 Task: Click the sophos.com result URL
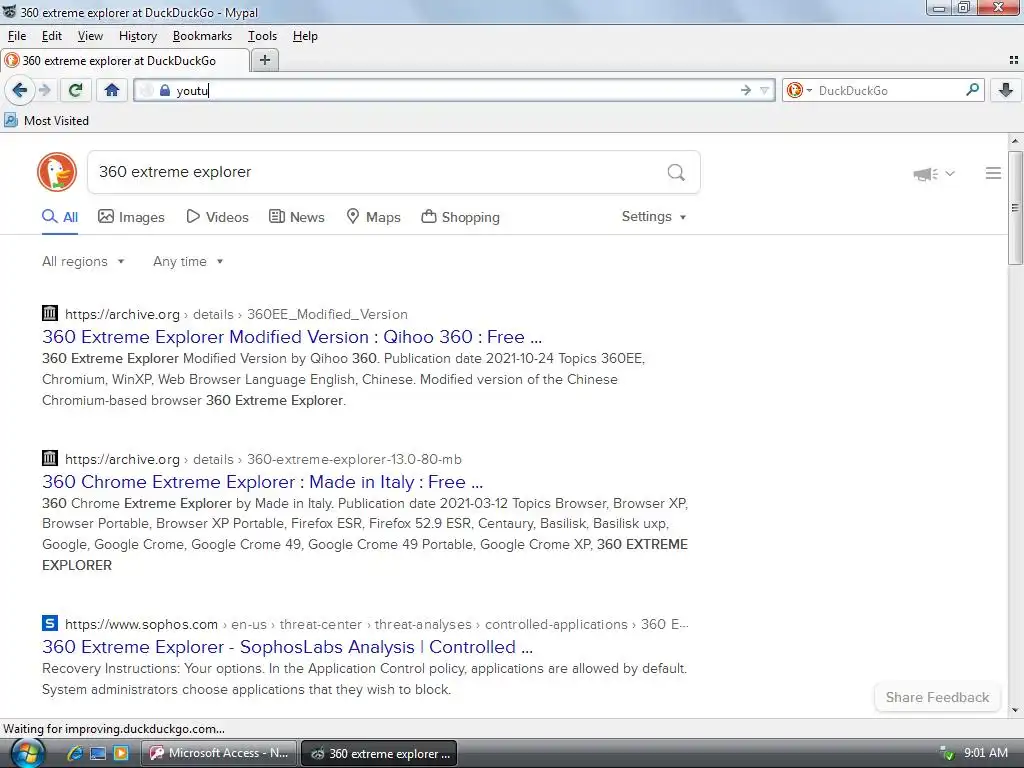377,624
